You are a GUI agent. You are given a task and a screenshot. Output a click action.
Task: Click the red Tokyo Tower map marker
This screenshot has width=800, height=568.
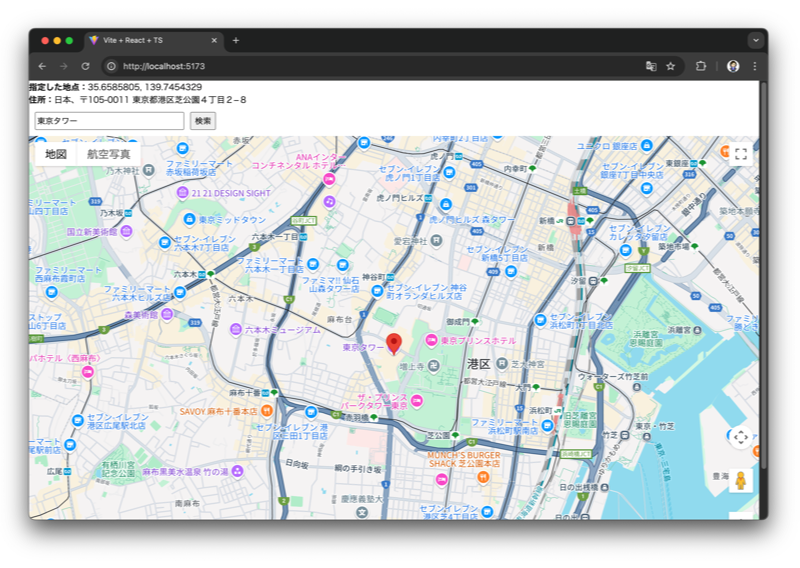394,343
